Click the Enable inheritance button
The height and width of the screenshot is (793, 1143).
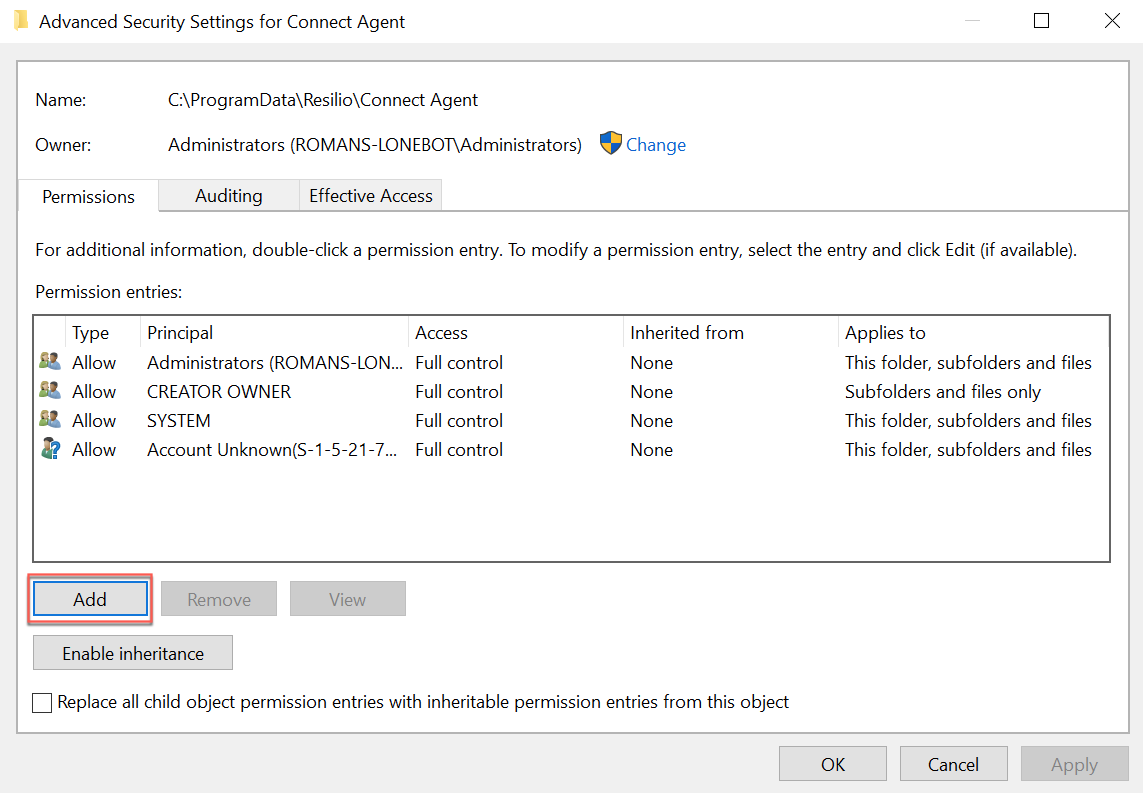click(x=133, y=653)
